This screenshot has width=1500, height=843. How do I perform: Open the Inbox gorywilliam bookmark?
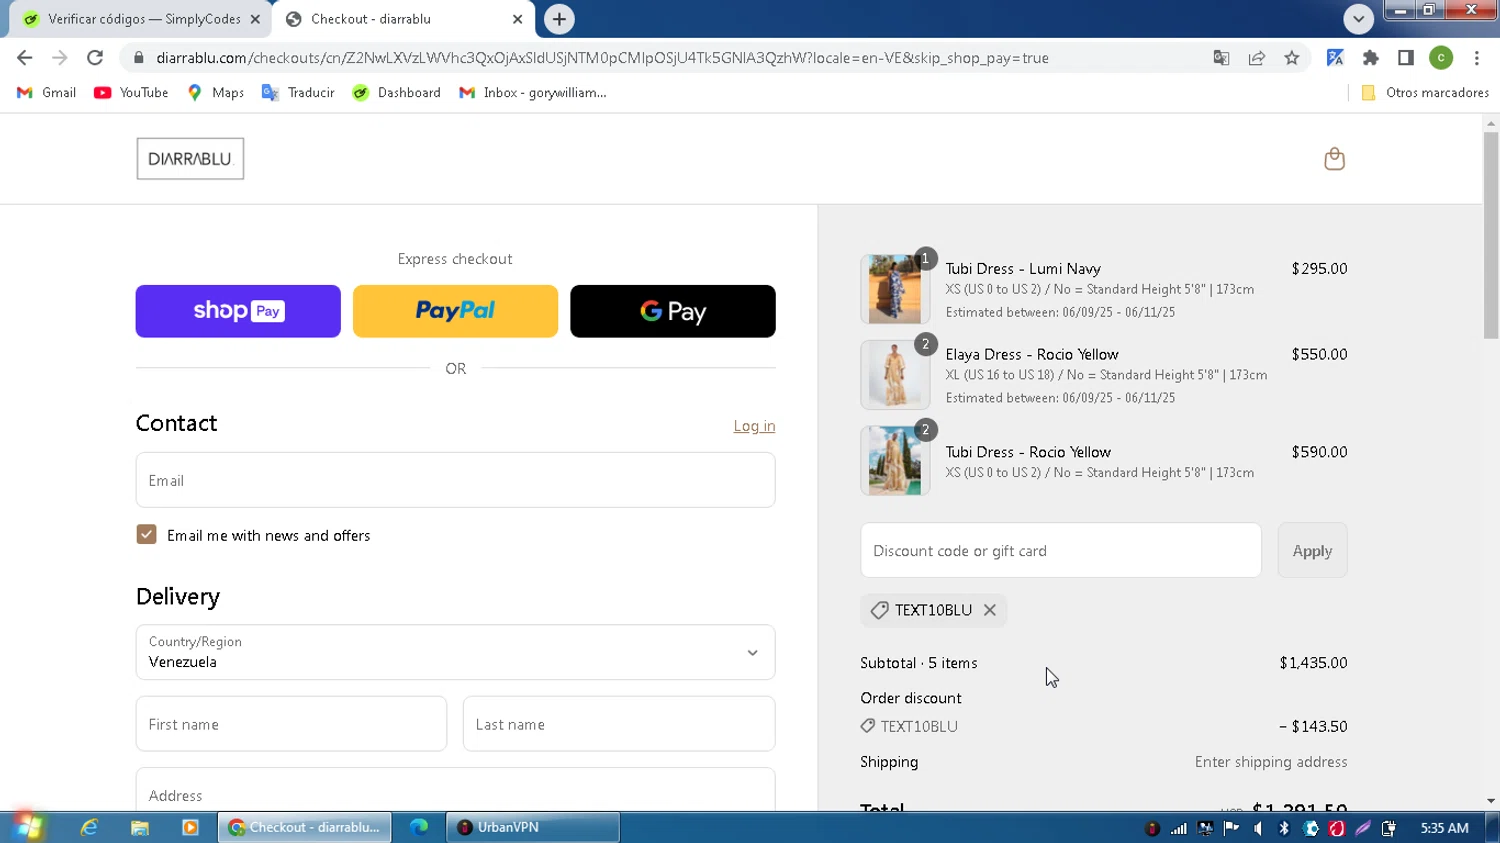(533, 93)
